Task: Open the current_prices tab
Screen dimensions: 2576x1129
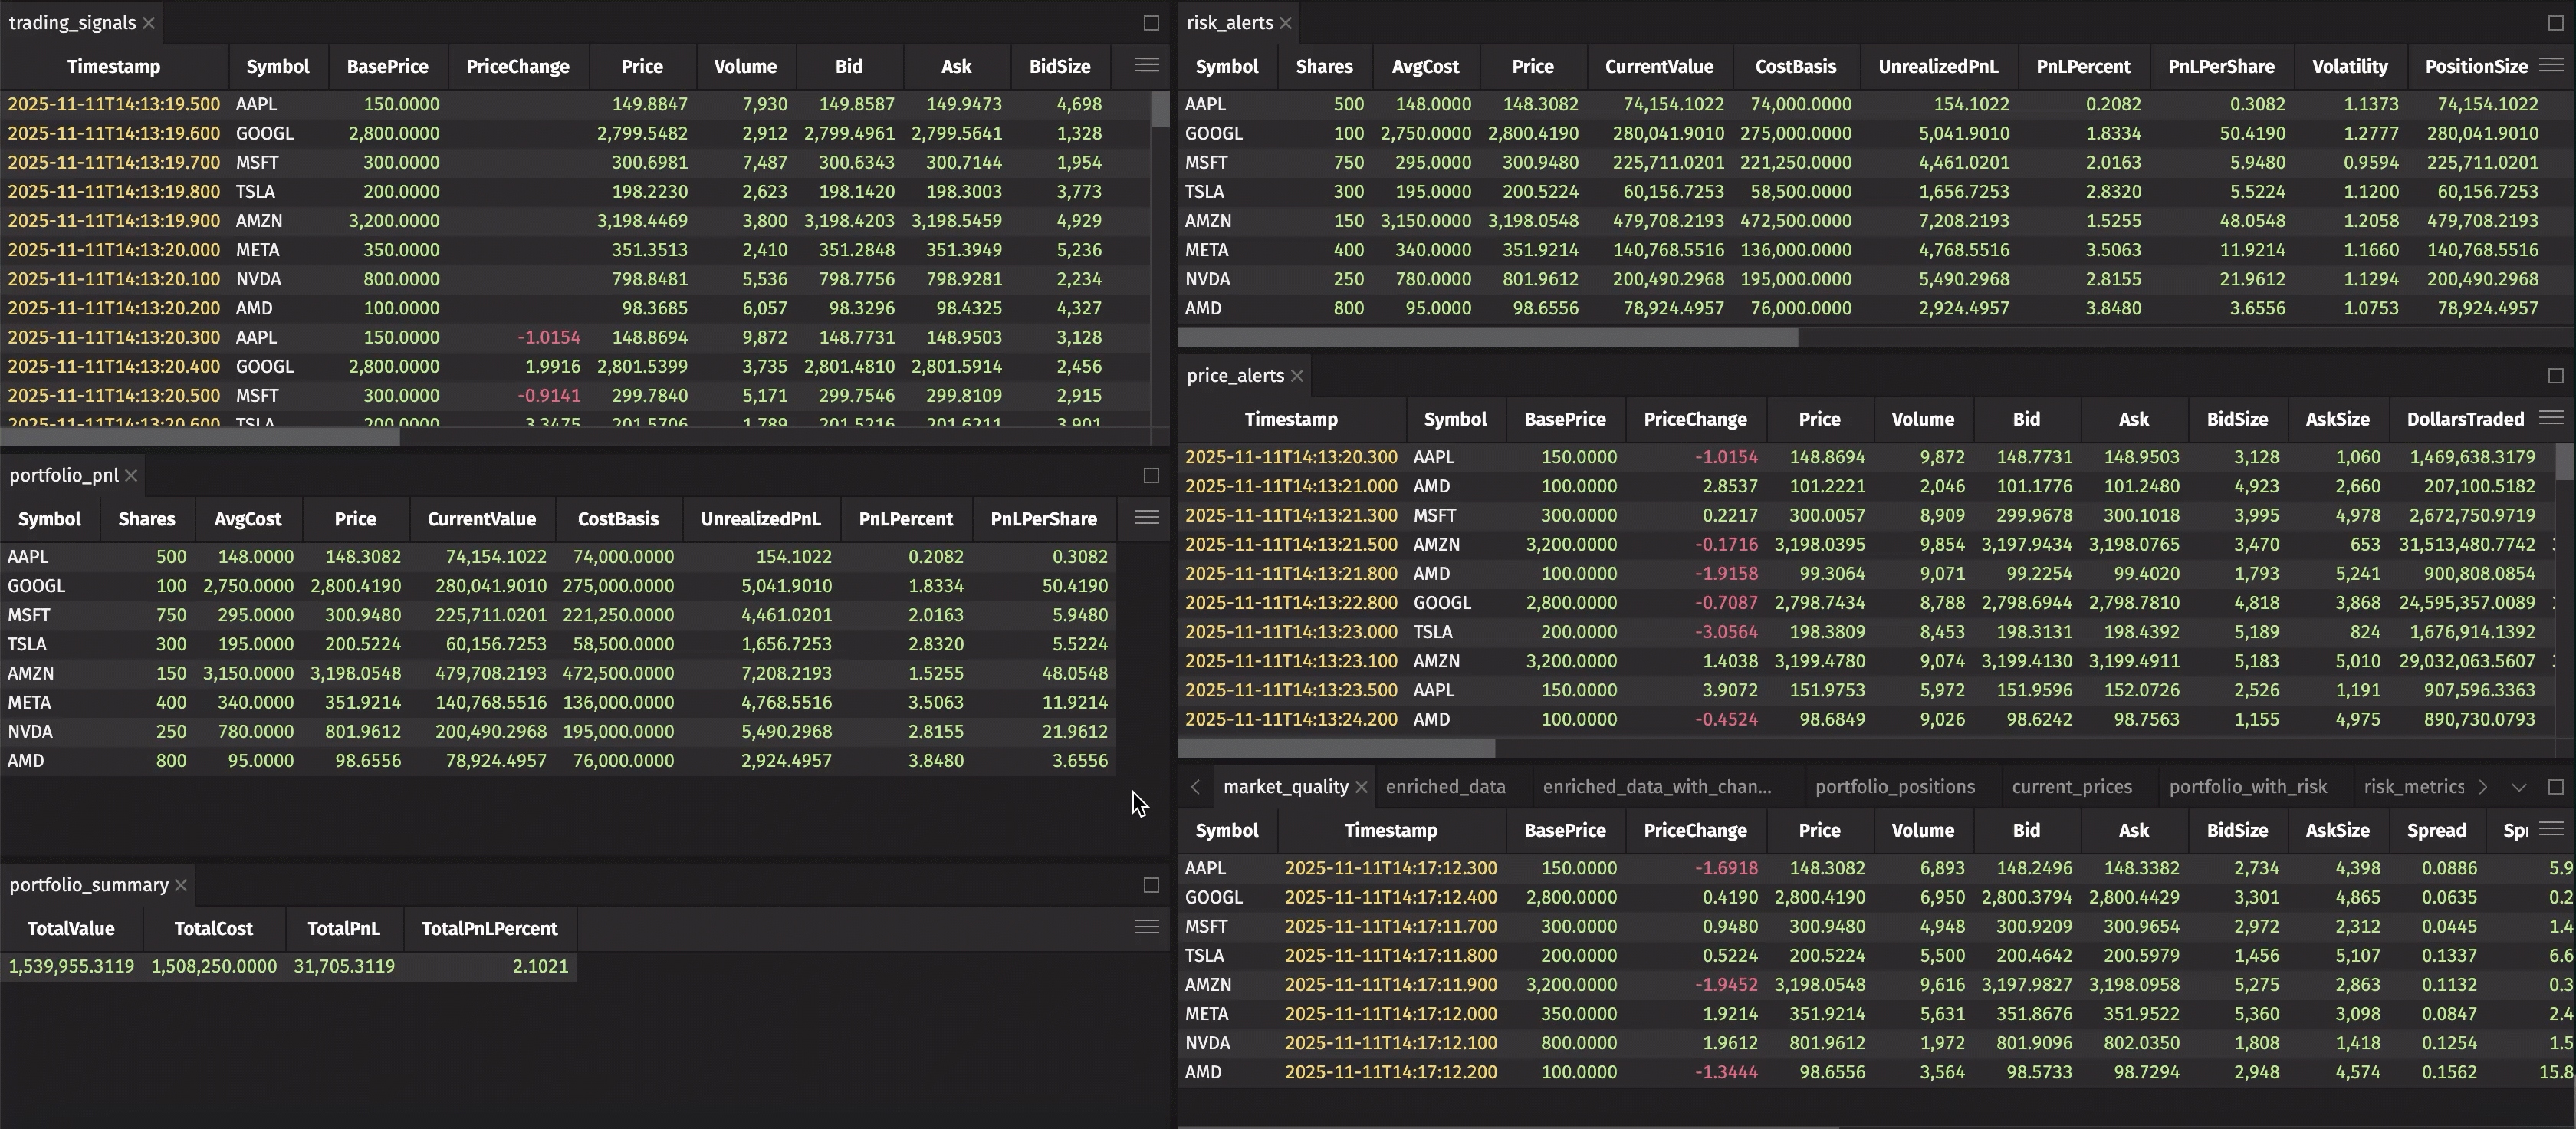Action: 2071,787
